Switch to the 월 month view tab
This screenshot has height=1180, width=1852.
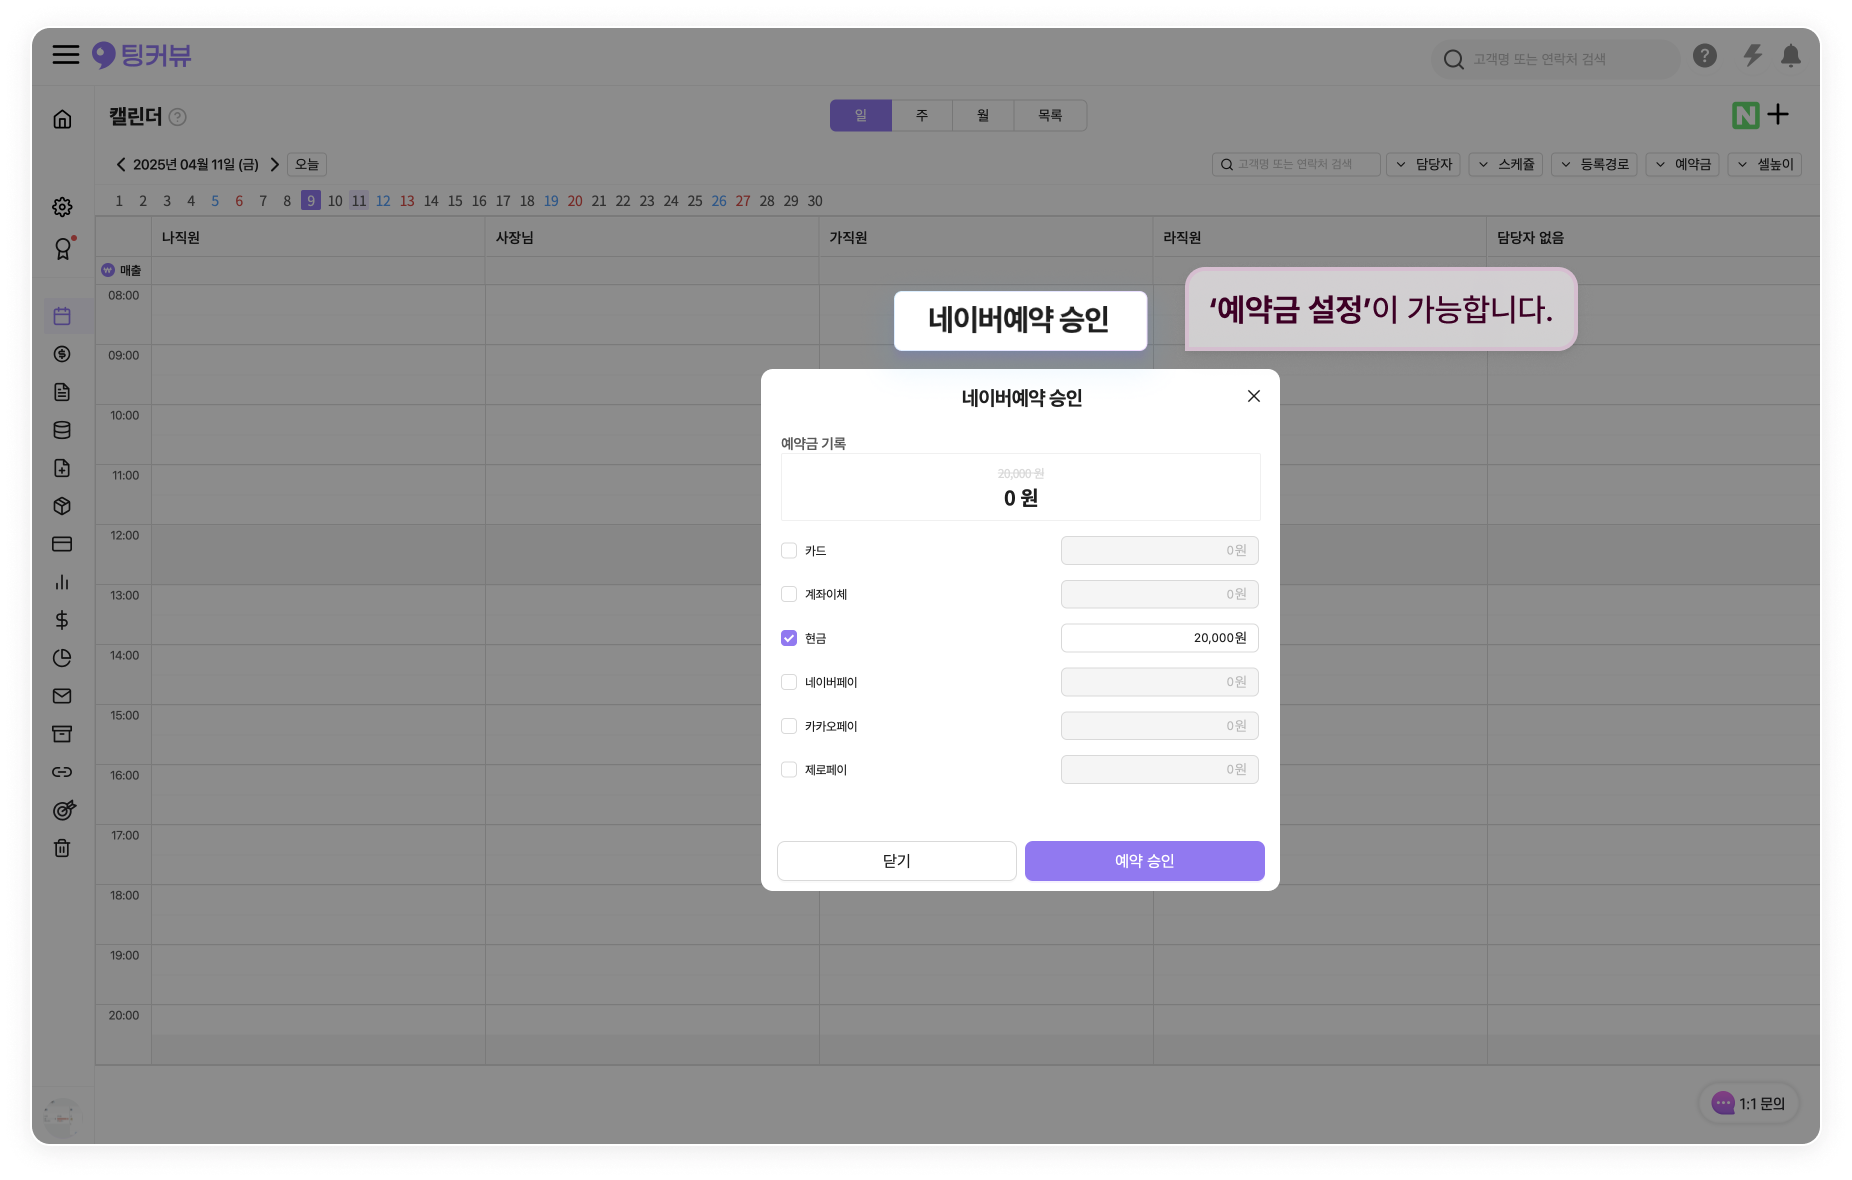click(983, 116)
